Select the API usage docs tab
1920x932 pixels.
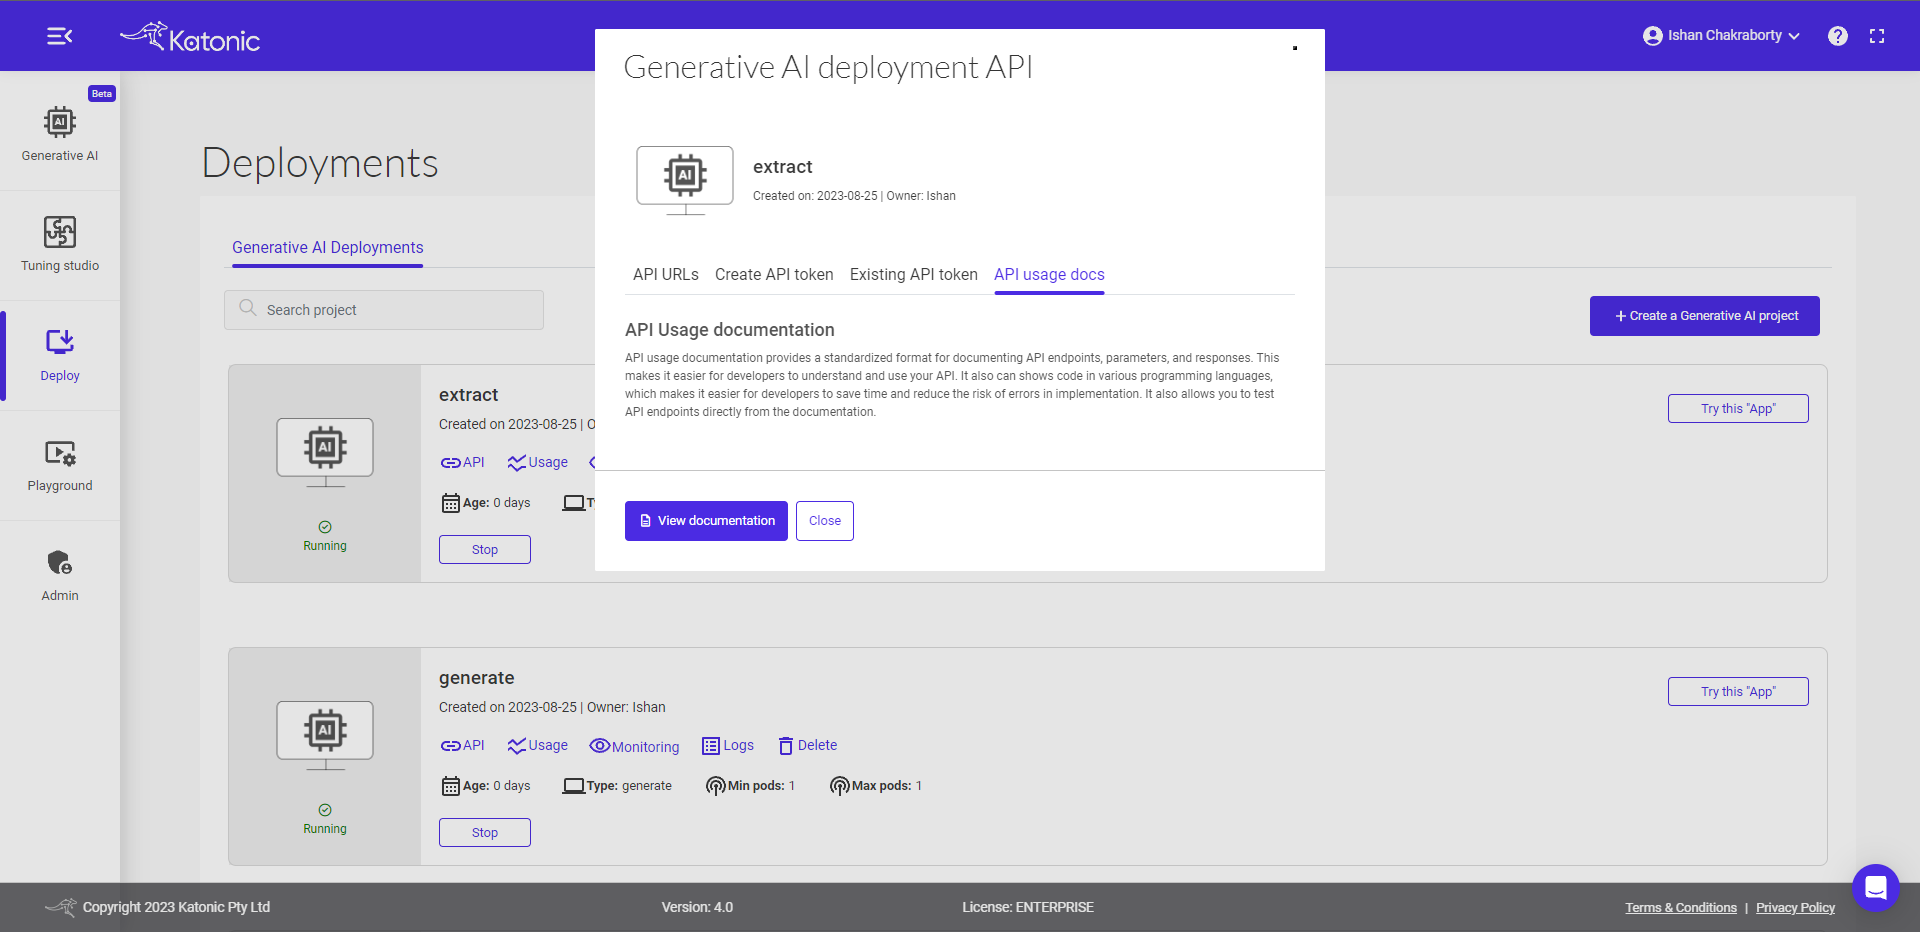click(1049, 274)
